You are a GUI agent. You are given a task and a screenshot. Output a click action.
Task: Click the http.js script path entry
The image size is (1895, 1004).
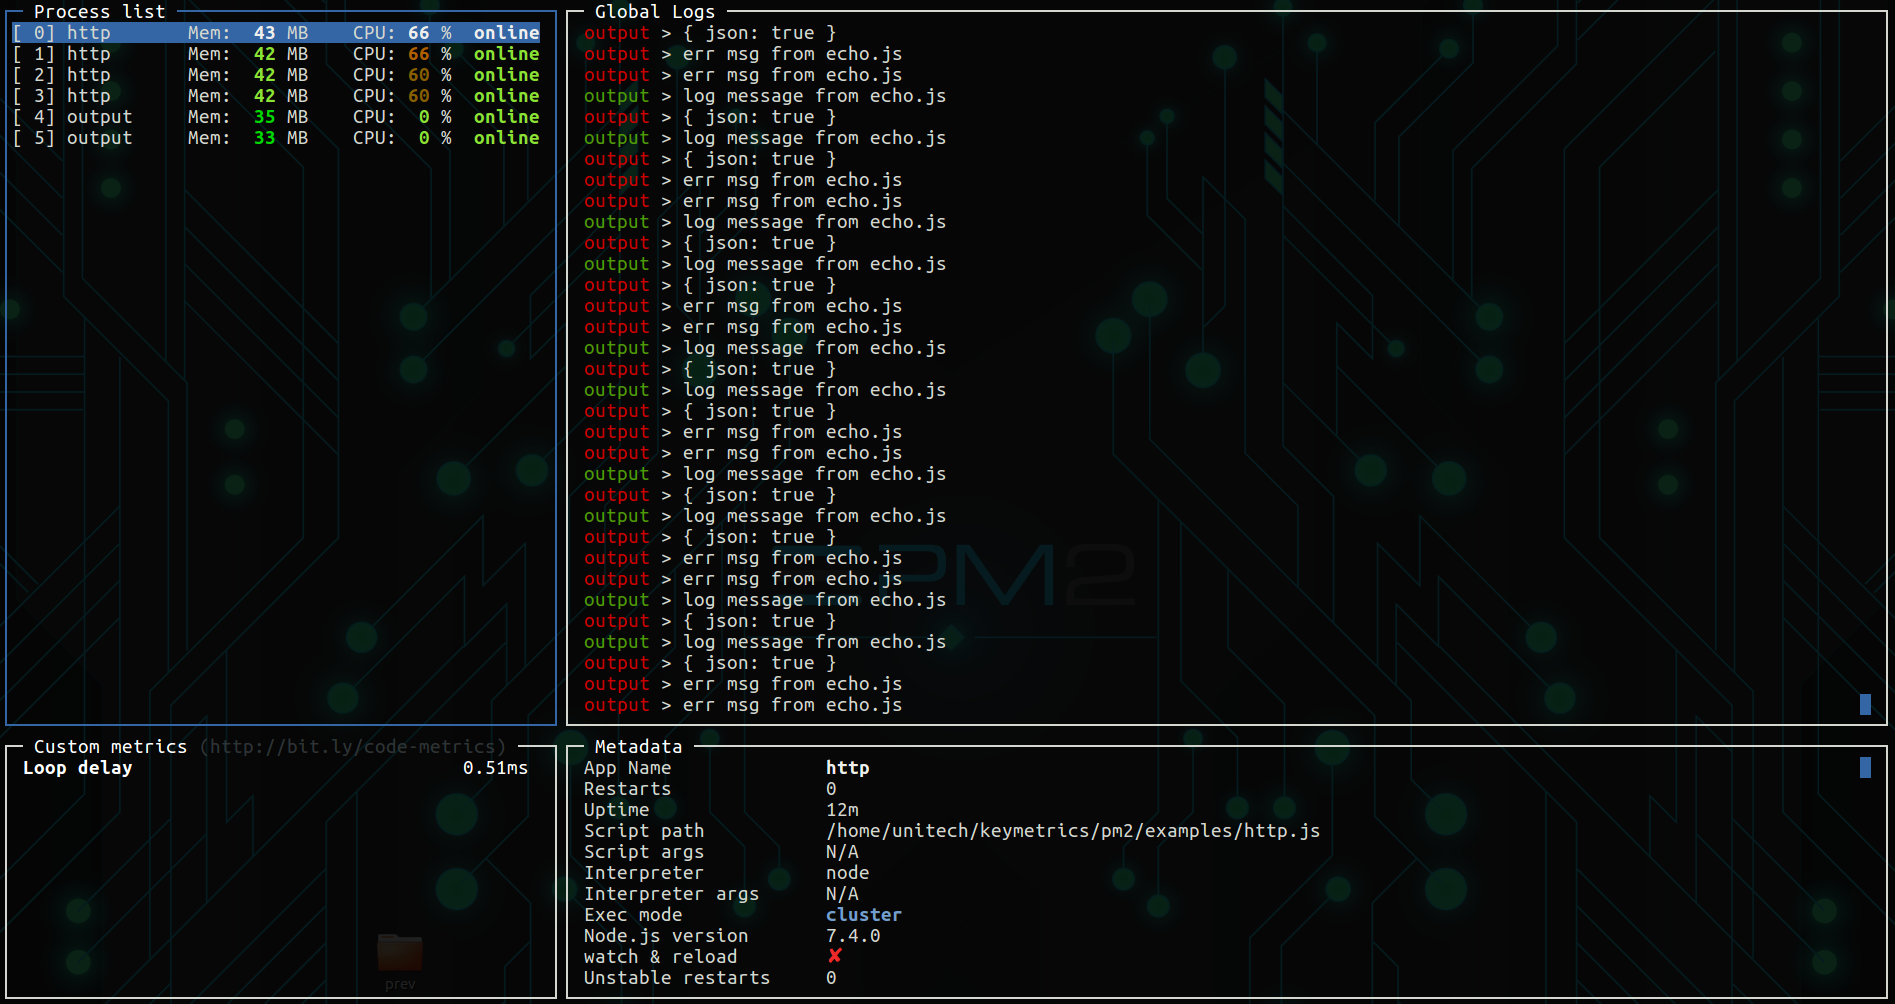point(1072,830)
